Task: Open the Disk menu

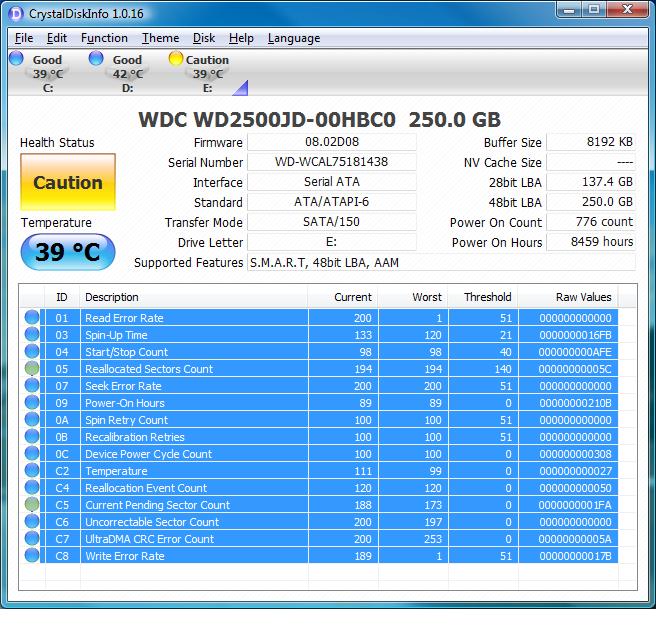Action: click(204, 38)
